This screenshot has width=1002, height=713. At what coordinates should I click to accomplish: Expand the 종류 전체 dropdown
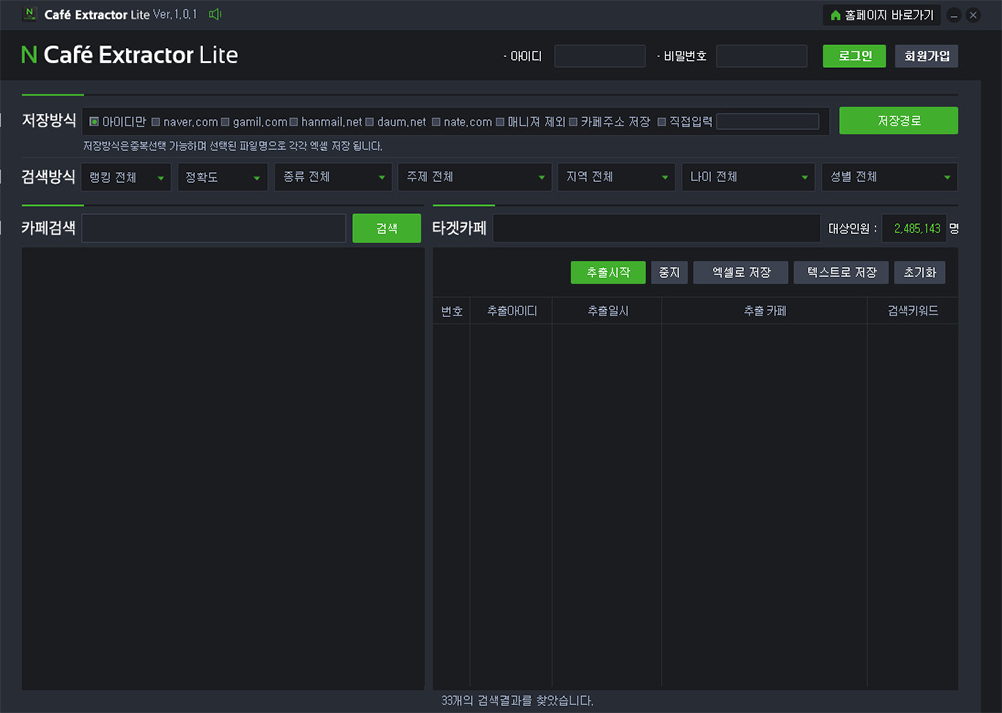(333, 177)
